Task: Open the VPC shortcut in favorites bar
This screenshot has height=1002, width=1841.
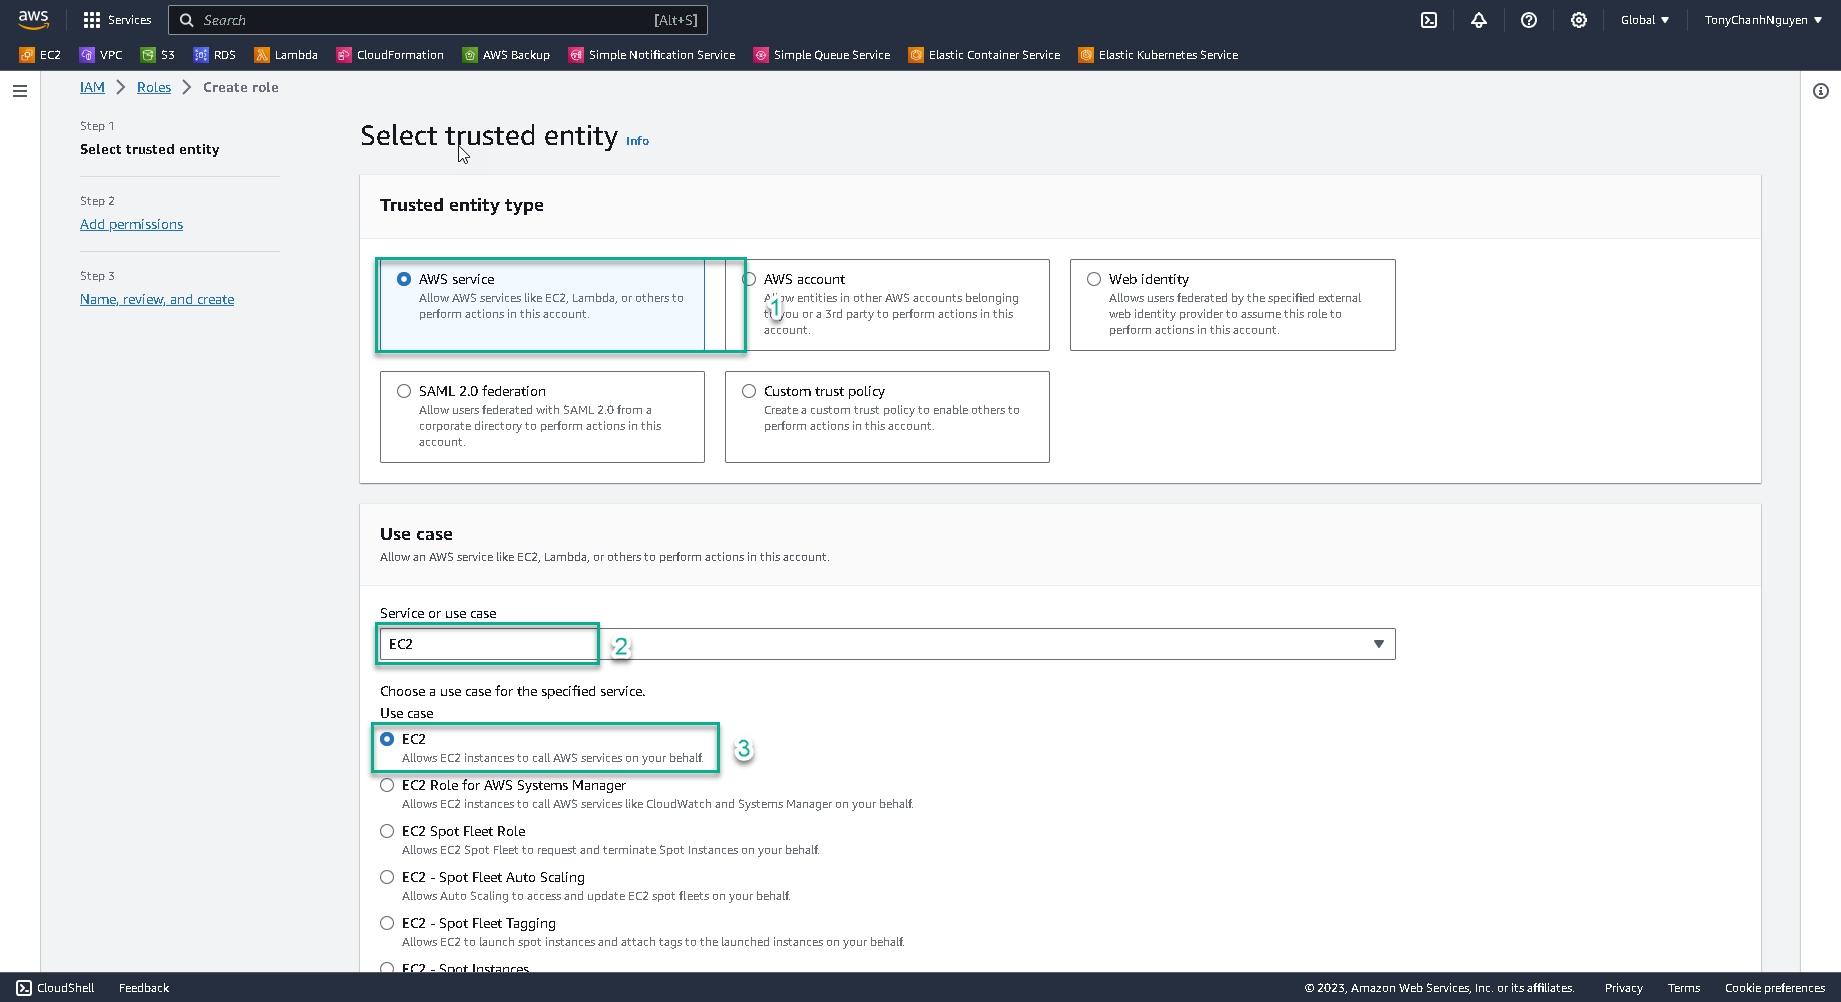Action: tap(101, 55)
